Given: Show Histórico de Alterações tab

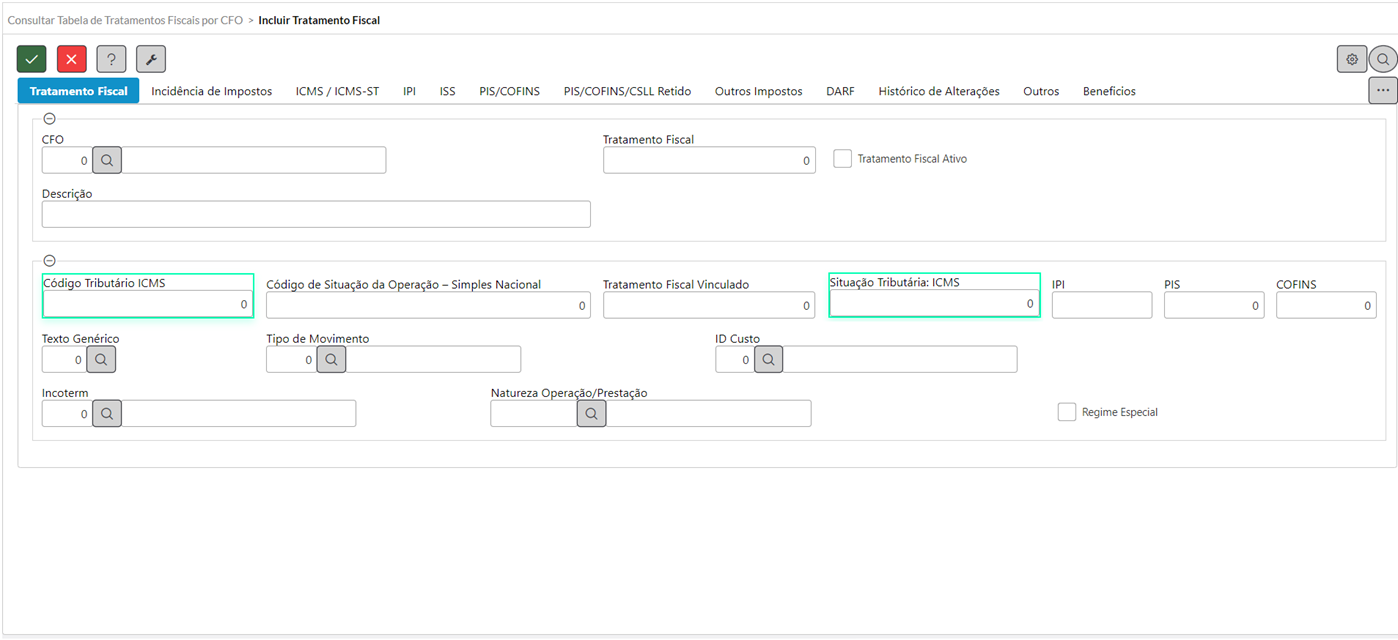Looking at the screenshot, I should (939, 91).
